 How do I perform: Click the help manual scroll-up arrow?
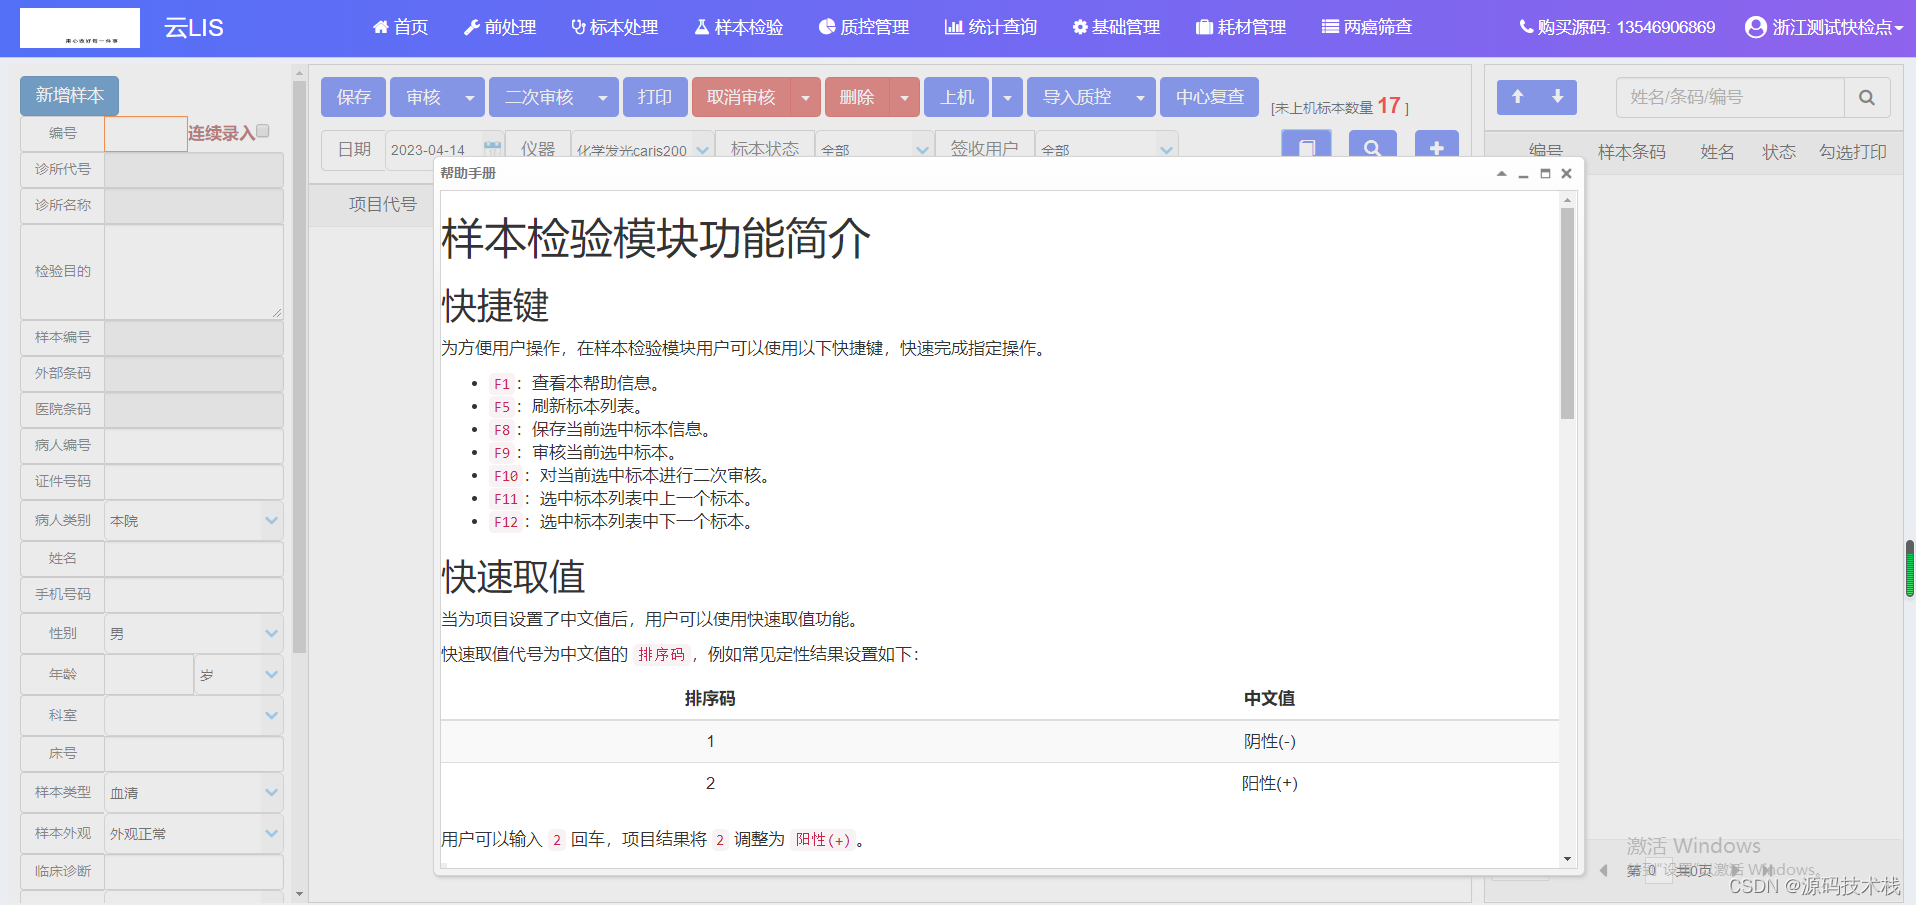coord(1567,200)
